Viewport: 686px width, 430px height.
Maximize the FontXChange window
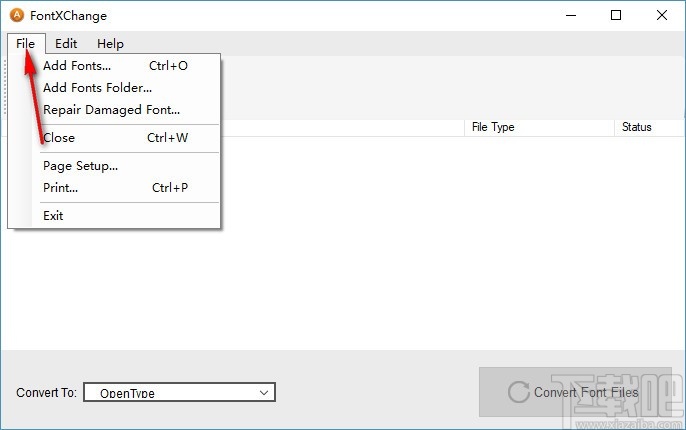coord(616,16)
